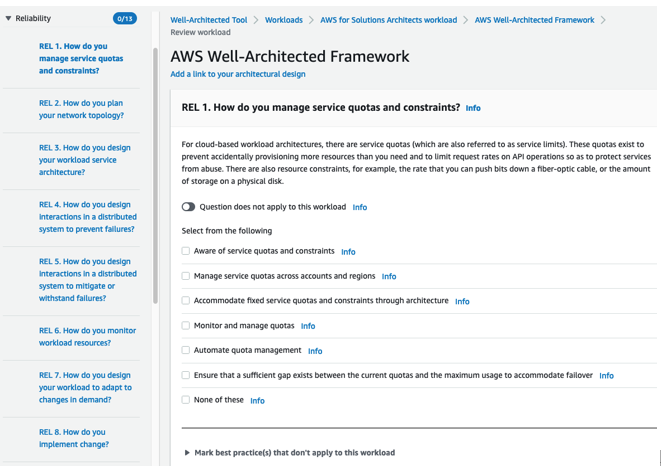Toggle Question does not apply to this workload

tap(188, 207)
